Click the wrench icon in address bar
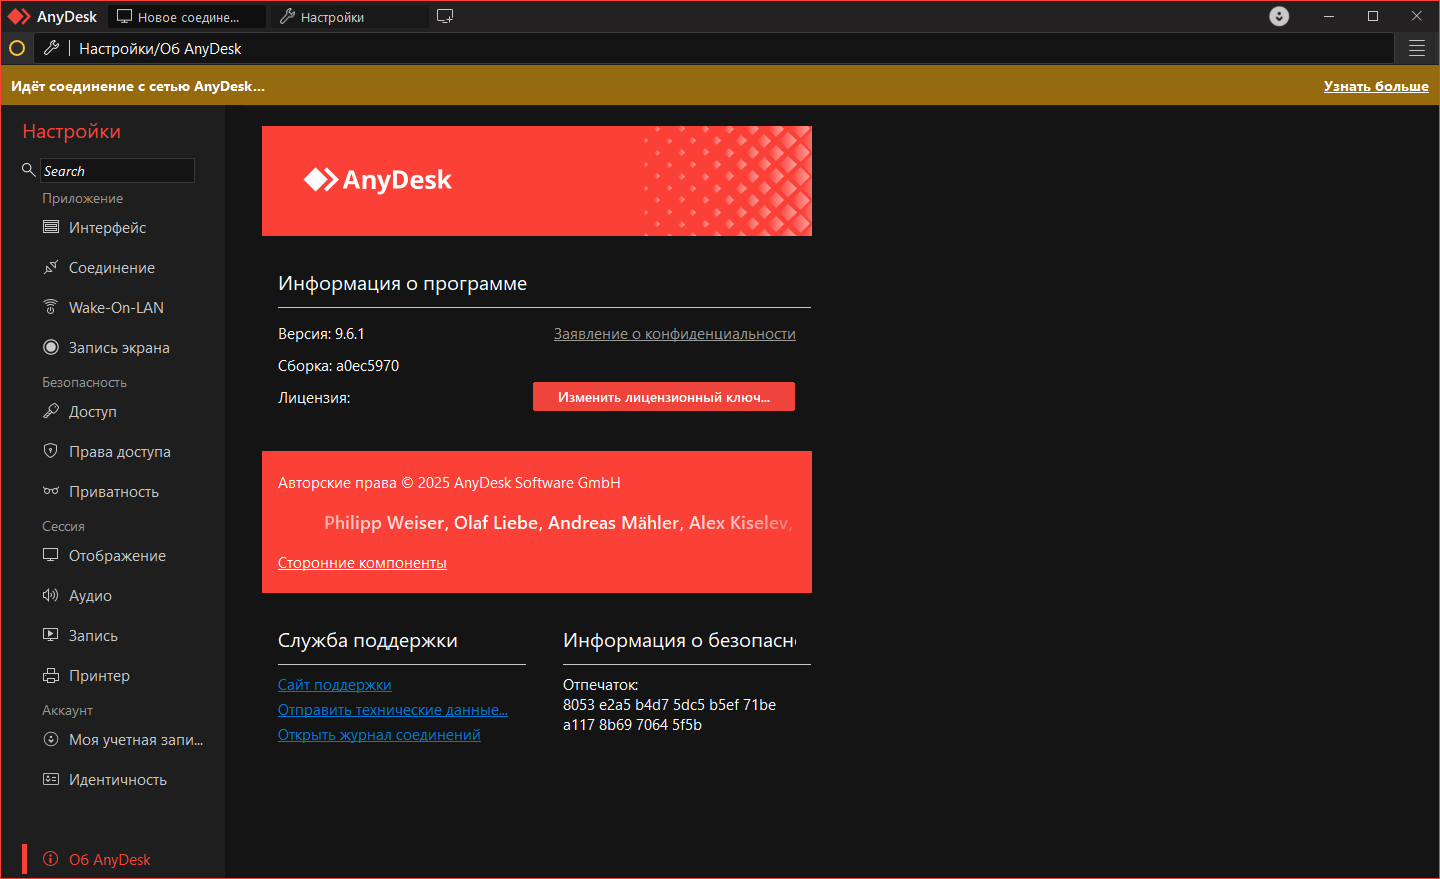 [52, 47]
